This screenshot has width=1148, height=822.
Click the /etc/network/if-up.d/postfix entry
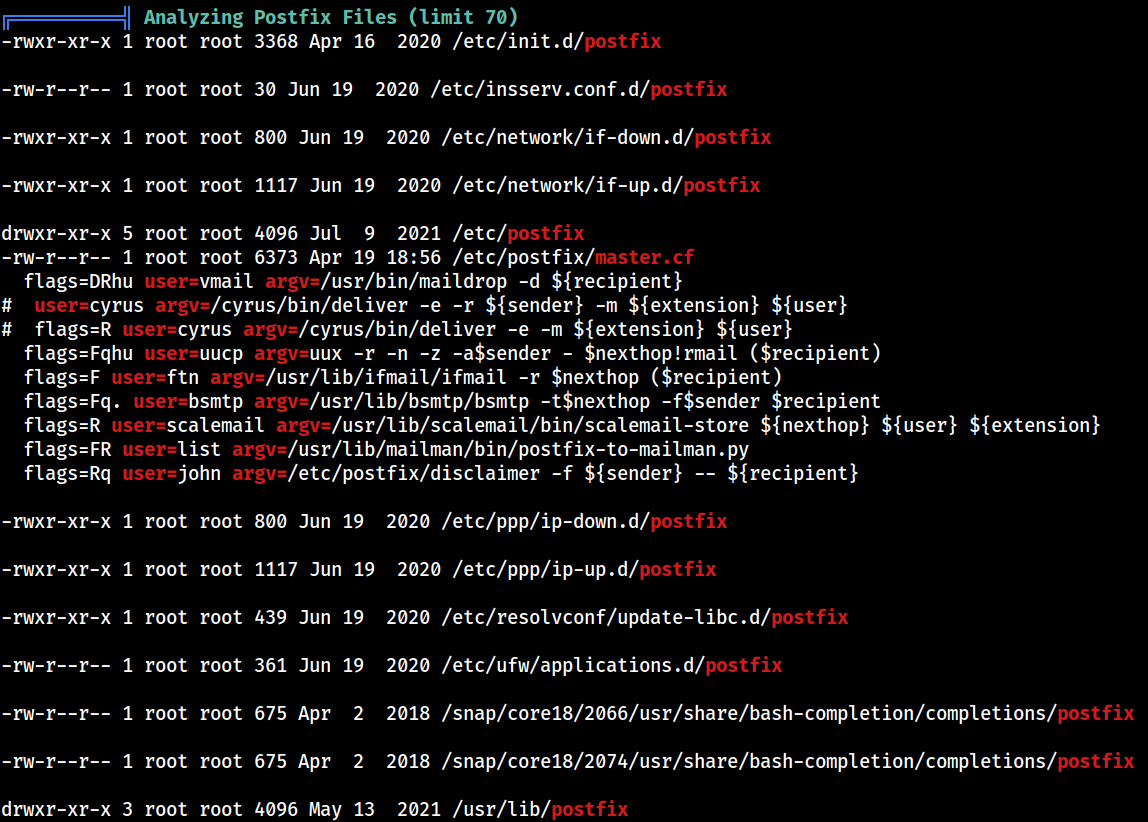click(x=606, y=185)
